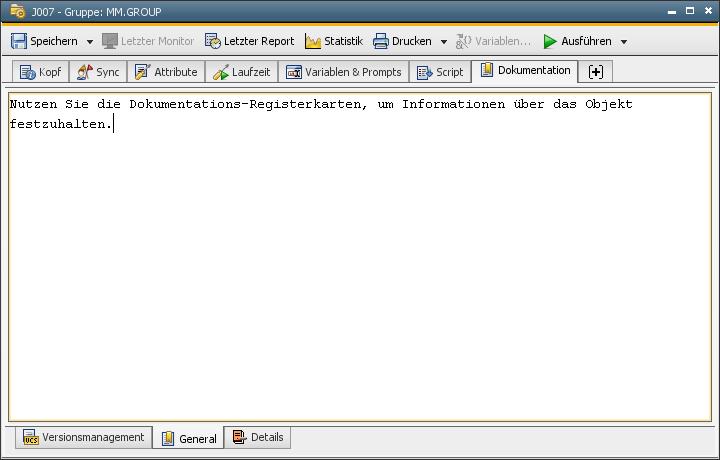The width and height of the screenshot is (720, 460).
Task: Open the Speichern dropdown arrow
Action: click(89, 42)
